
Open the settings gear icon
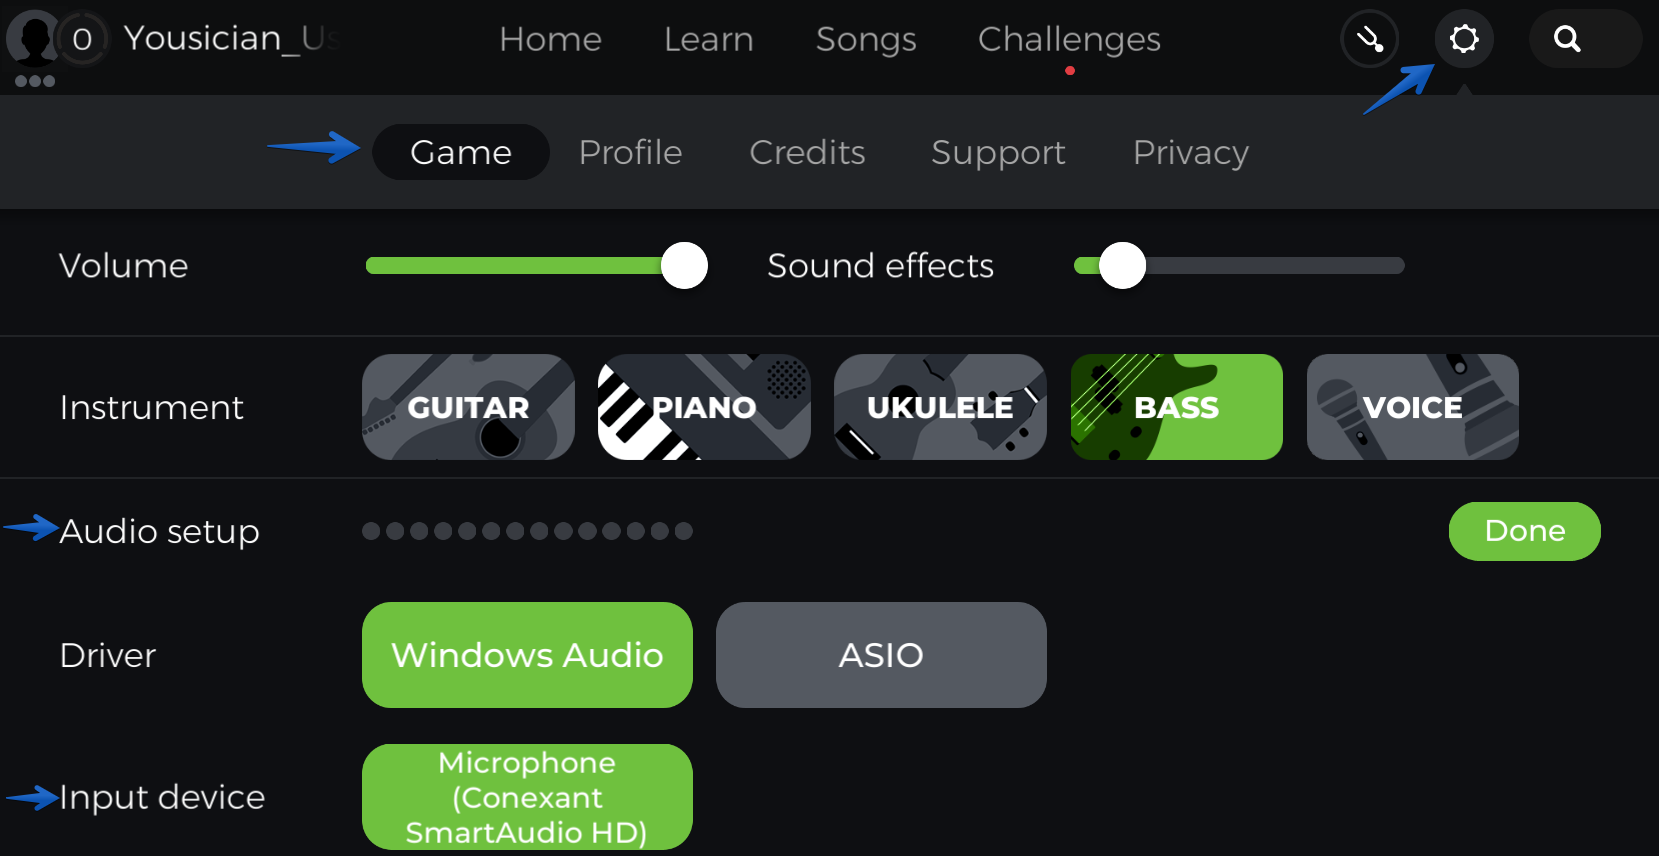(1464, 39)
